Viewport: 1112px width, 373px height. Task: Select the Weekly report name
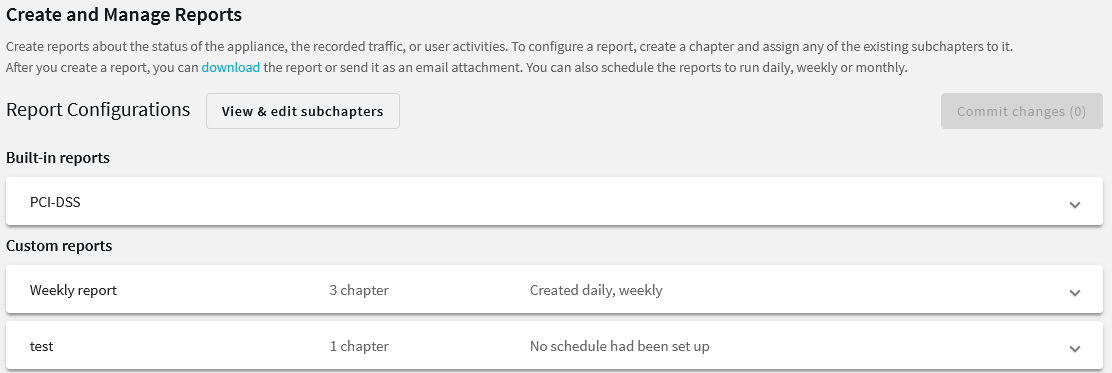click(73, 290)
